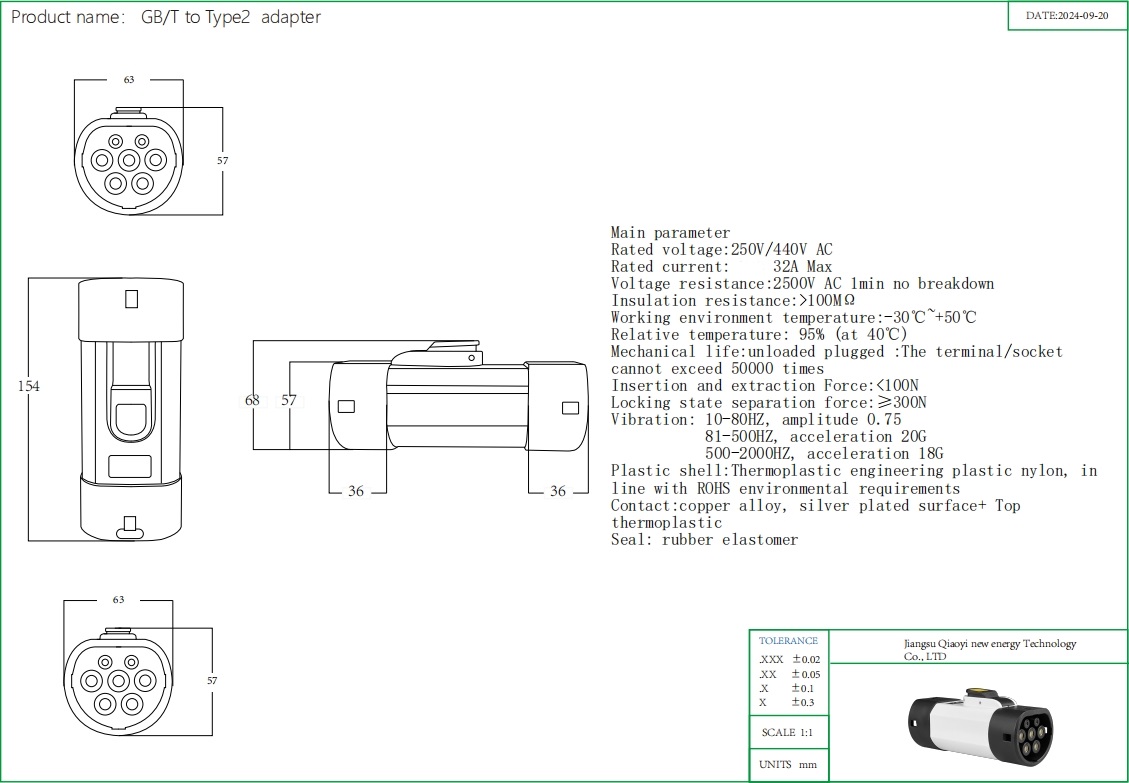Select the 68 height dimension label
The image size is (1129, 783).
[252, 400]
